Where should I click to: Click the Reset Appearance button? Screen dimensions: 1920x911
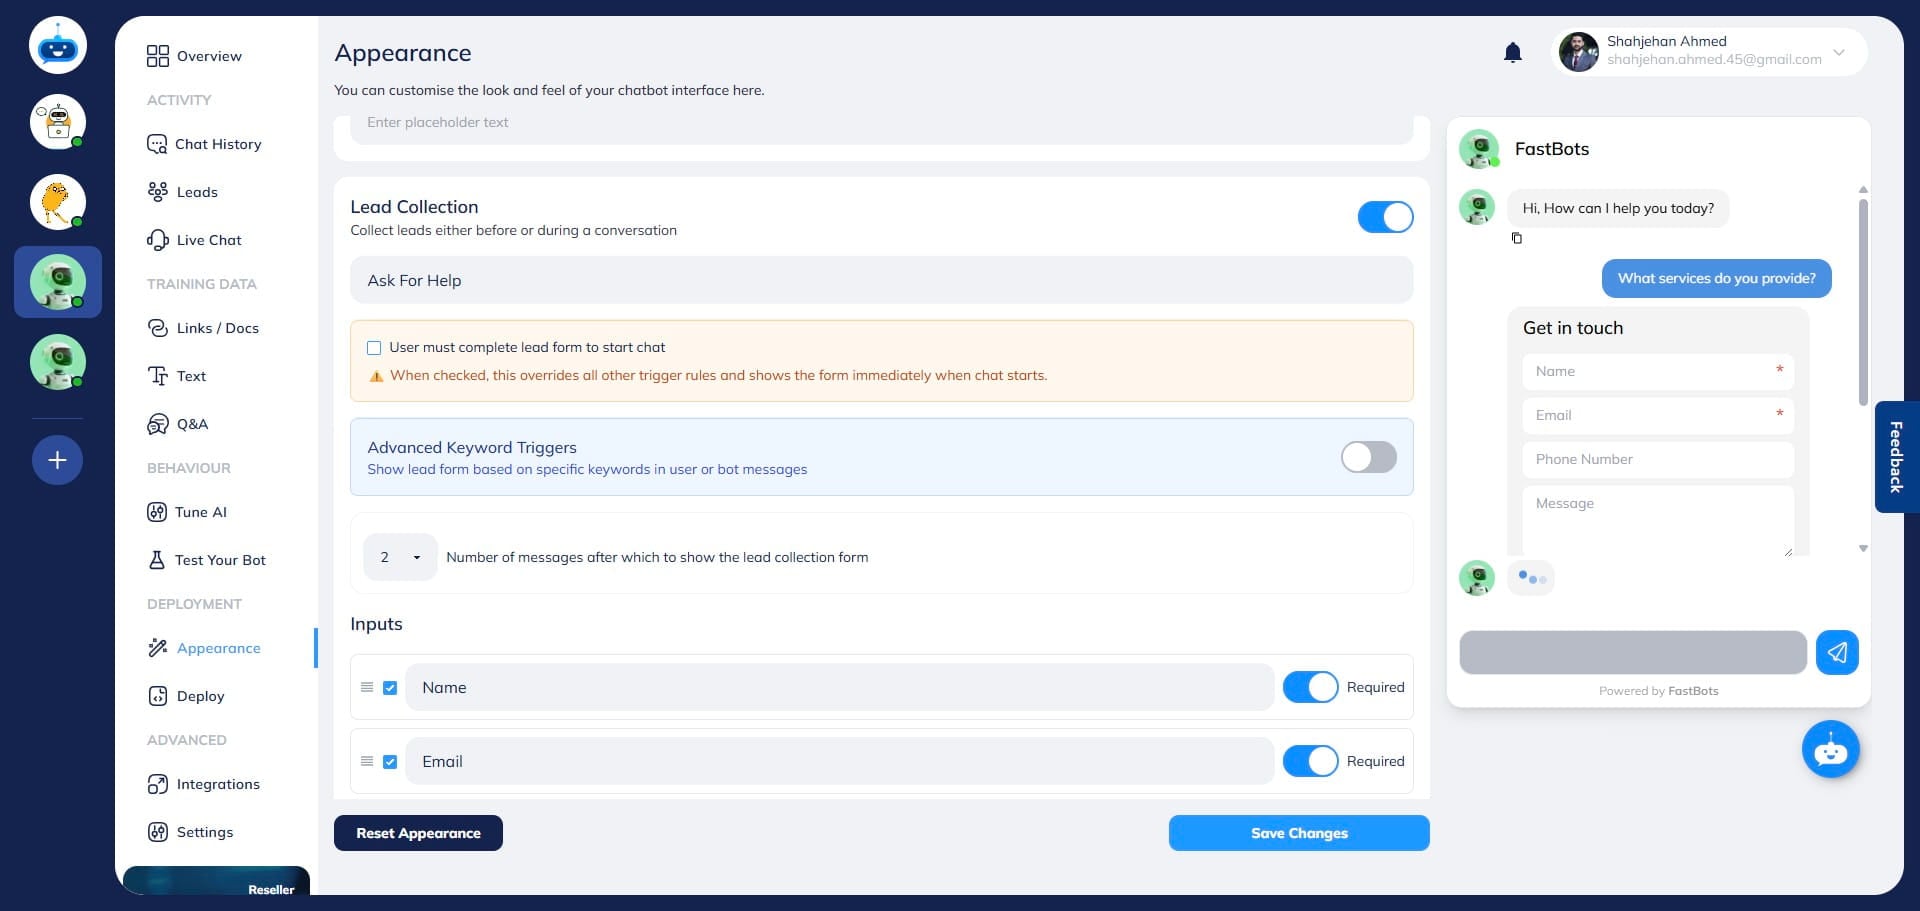418,832
